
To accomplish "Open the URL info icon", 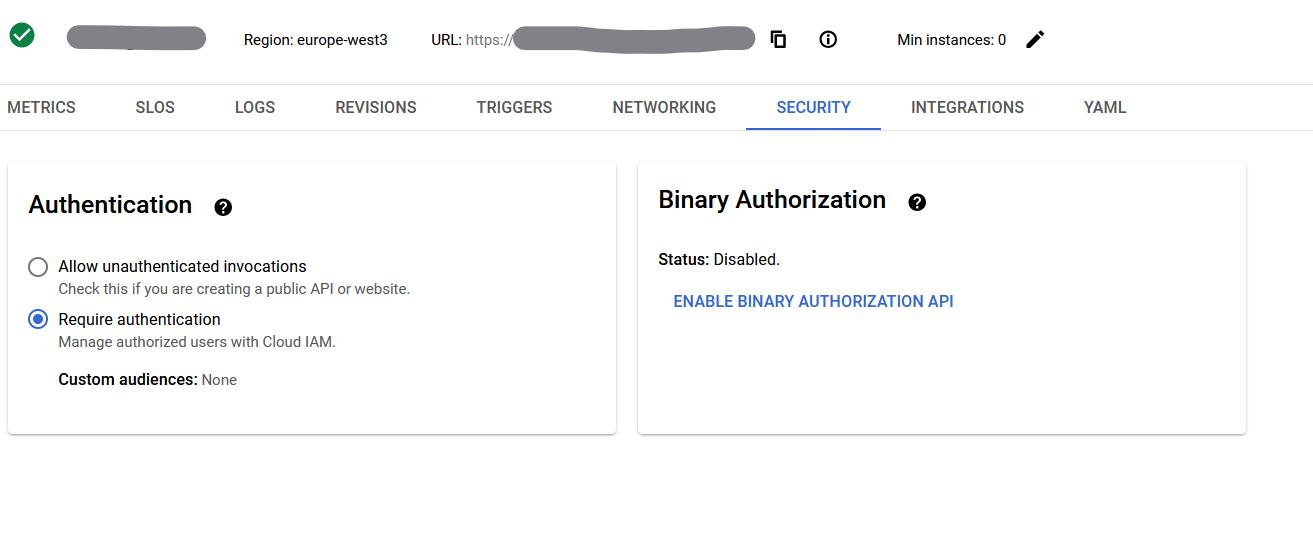I will pyautogui.click(x=828, y=40).
